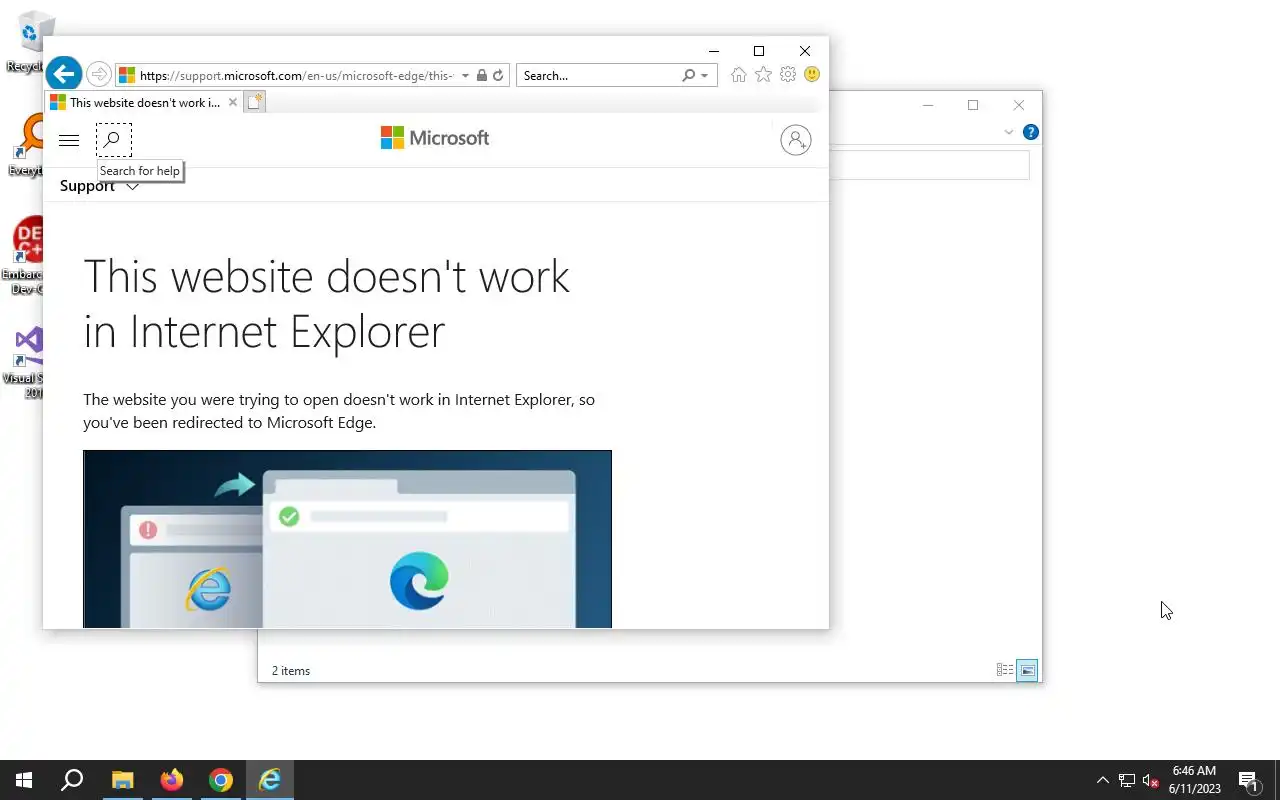Image resolution: width=1280 pixels, height=800 pixels.
Task: Open the address bar autocomplete dropdown
Action: tap(465, 76)
